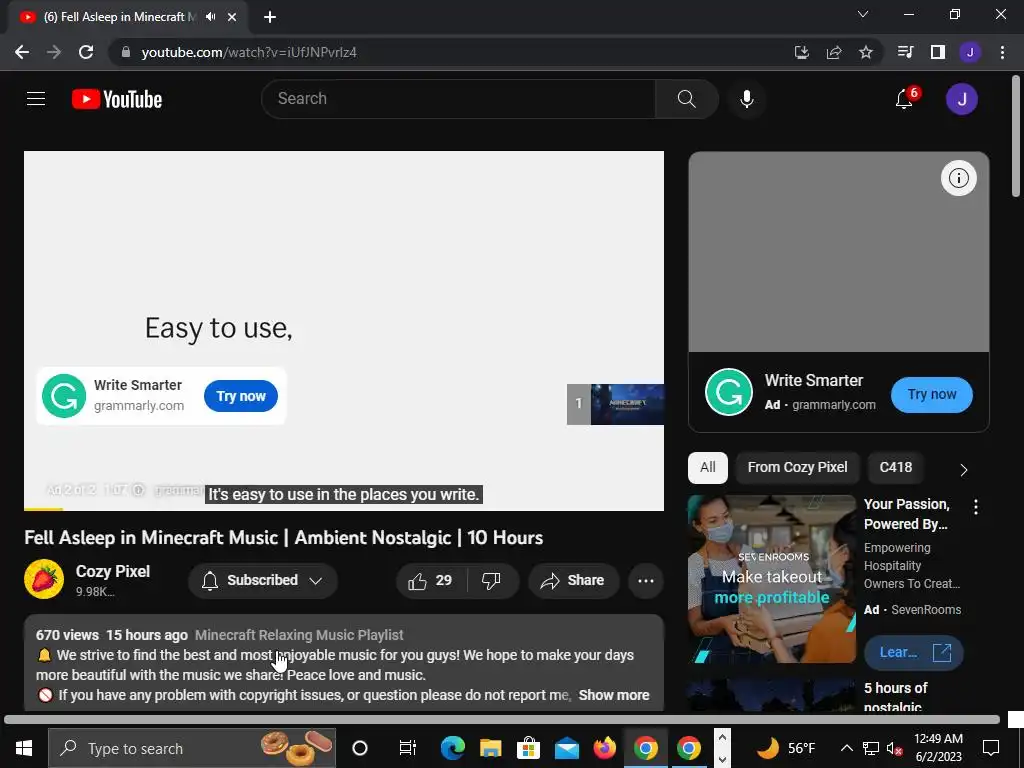Click the search magnifier button

686,99
